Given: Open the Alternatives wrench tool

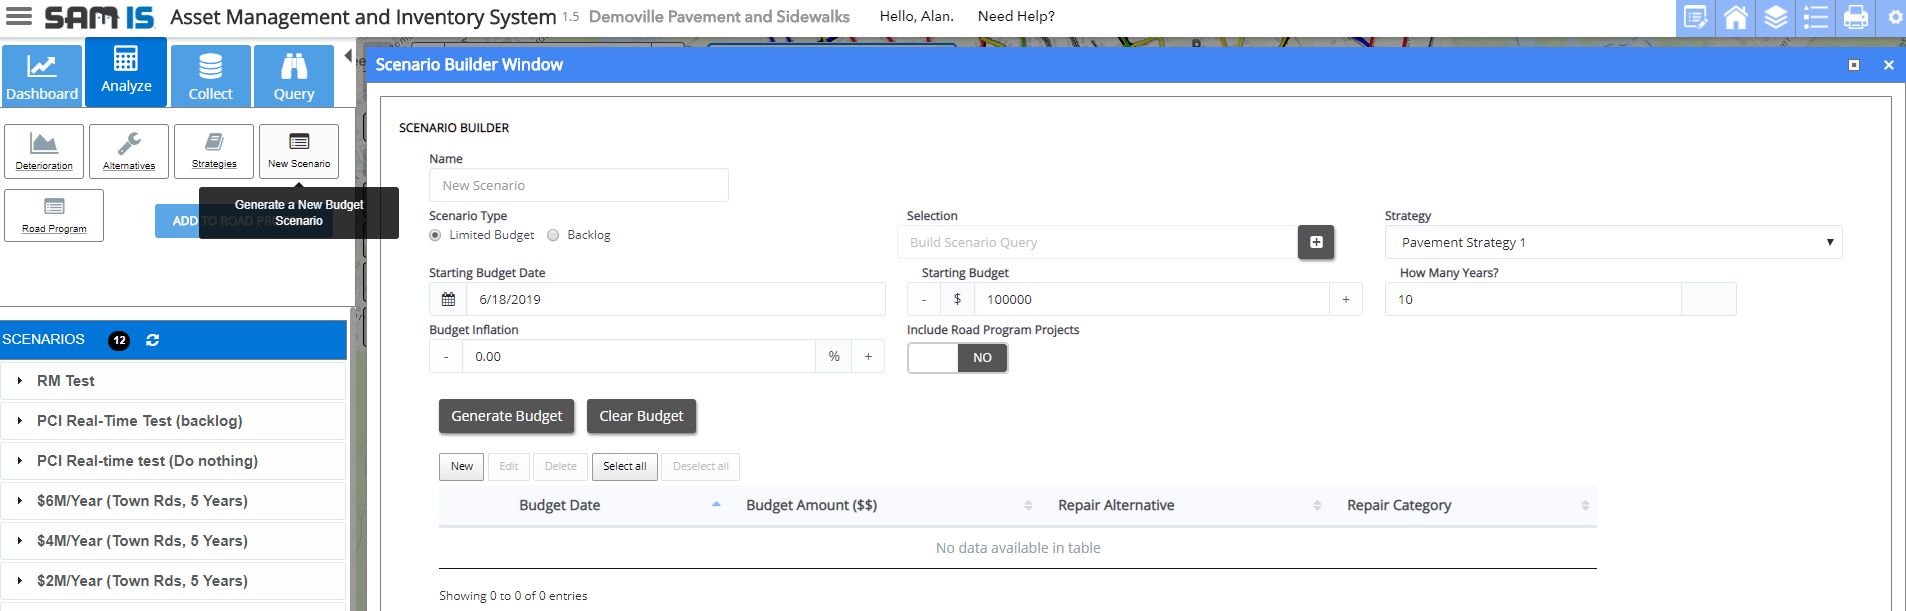Looking at the screenshot, I should pyautogui.click(x=129, y=151).
